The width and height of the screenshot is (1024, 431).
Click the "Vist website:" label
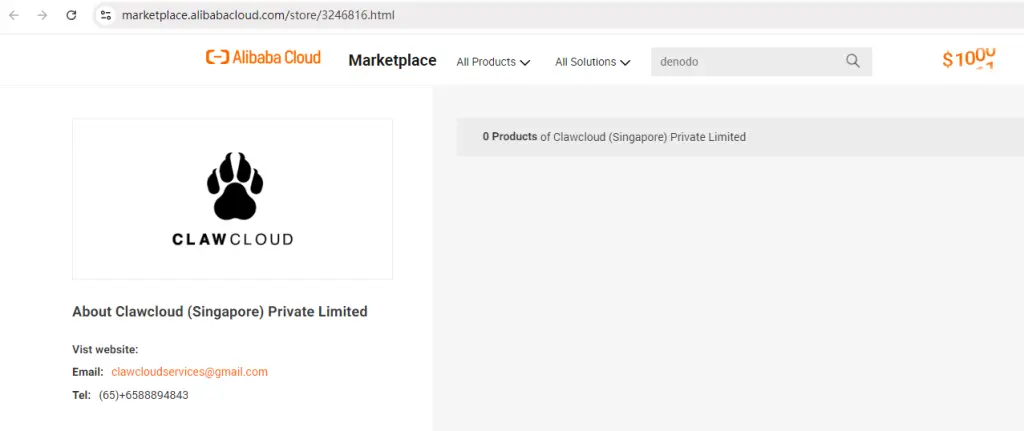105,349
